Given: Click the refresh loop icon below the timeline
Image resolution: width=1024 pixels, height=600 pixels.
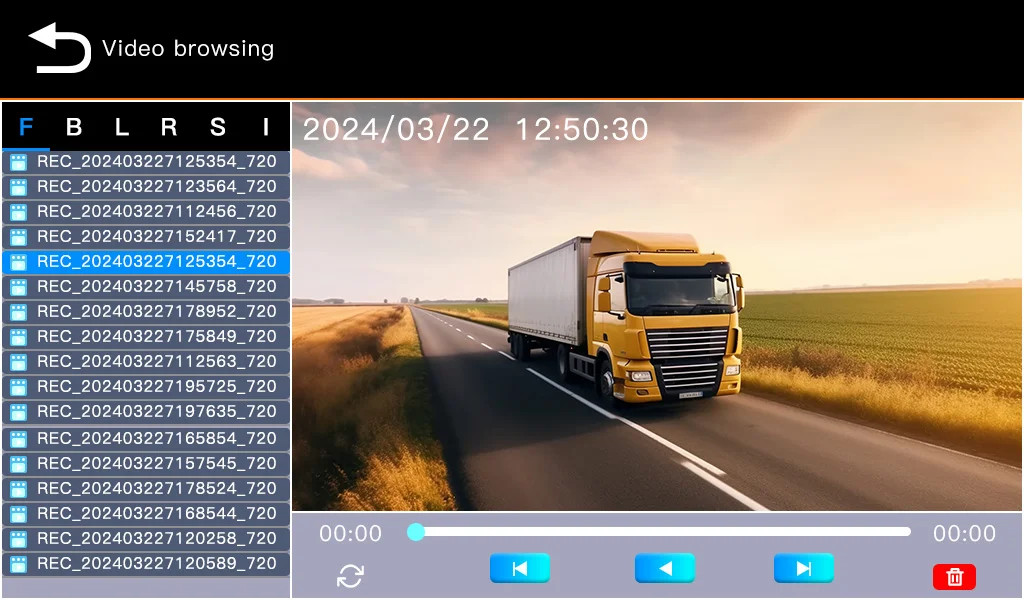Looking at the screenshot, I should click(x=350, y=576).
